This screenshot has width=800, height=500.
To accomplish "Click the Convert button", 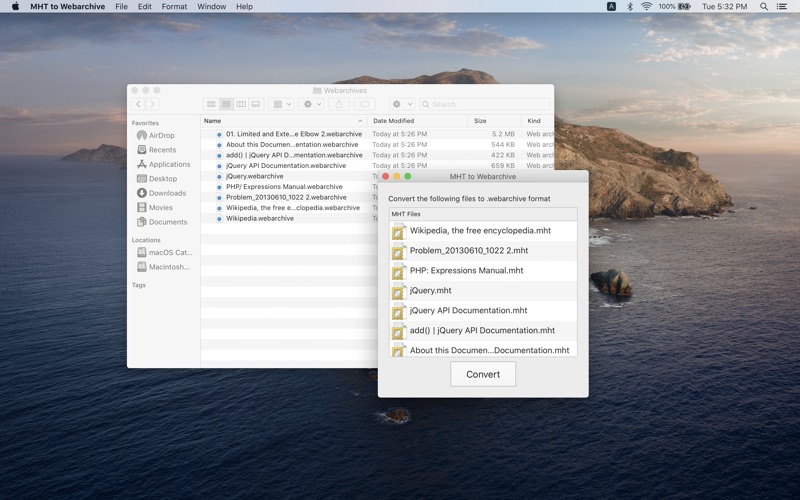I will point(483,374).
